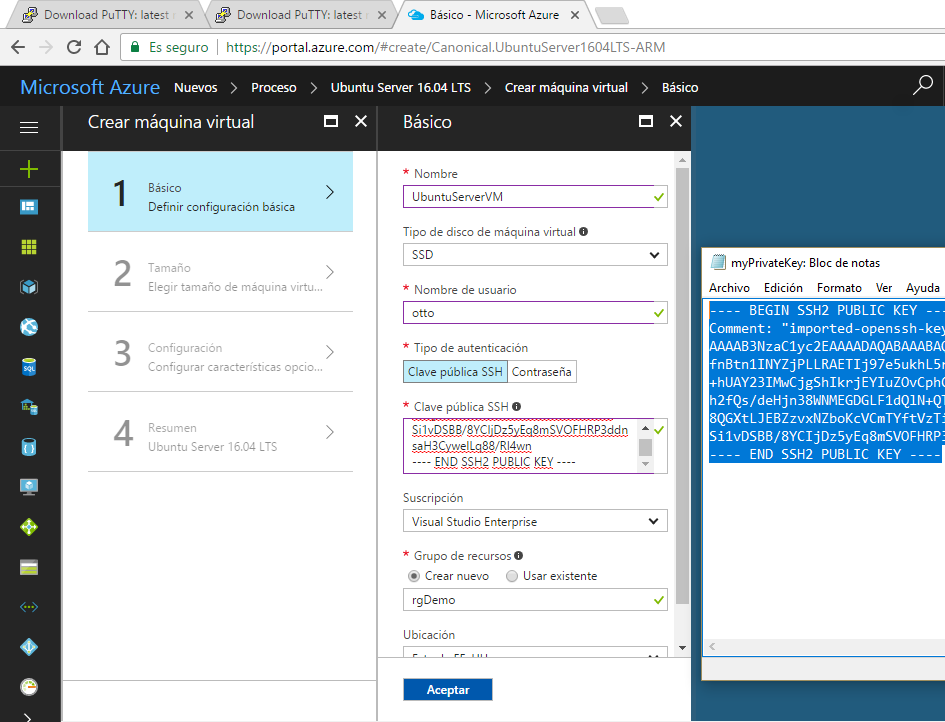Open the SSD disk type dropdown

click(535, 254)
